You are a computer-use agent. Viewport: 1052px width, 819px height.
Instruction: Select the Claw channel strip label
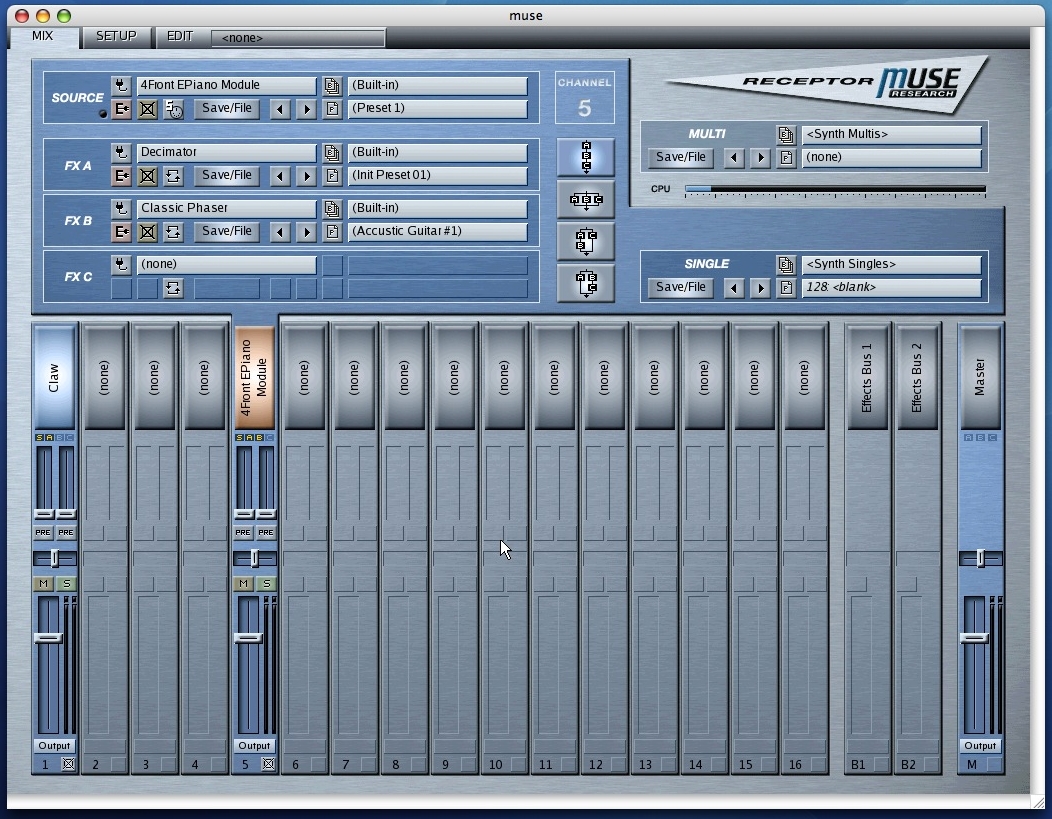tap(54, 377)
